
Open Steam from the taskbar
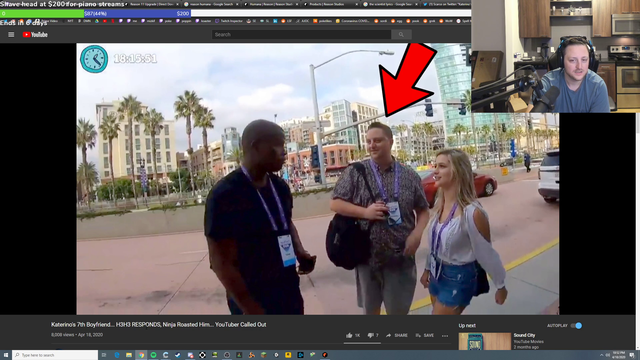(x=178, y=355)
